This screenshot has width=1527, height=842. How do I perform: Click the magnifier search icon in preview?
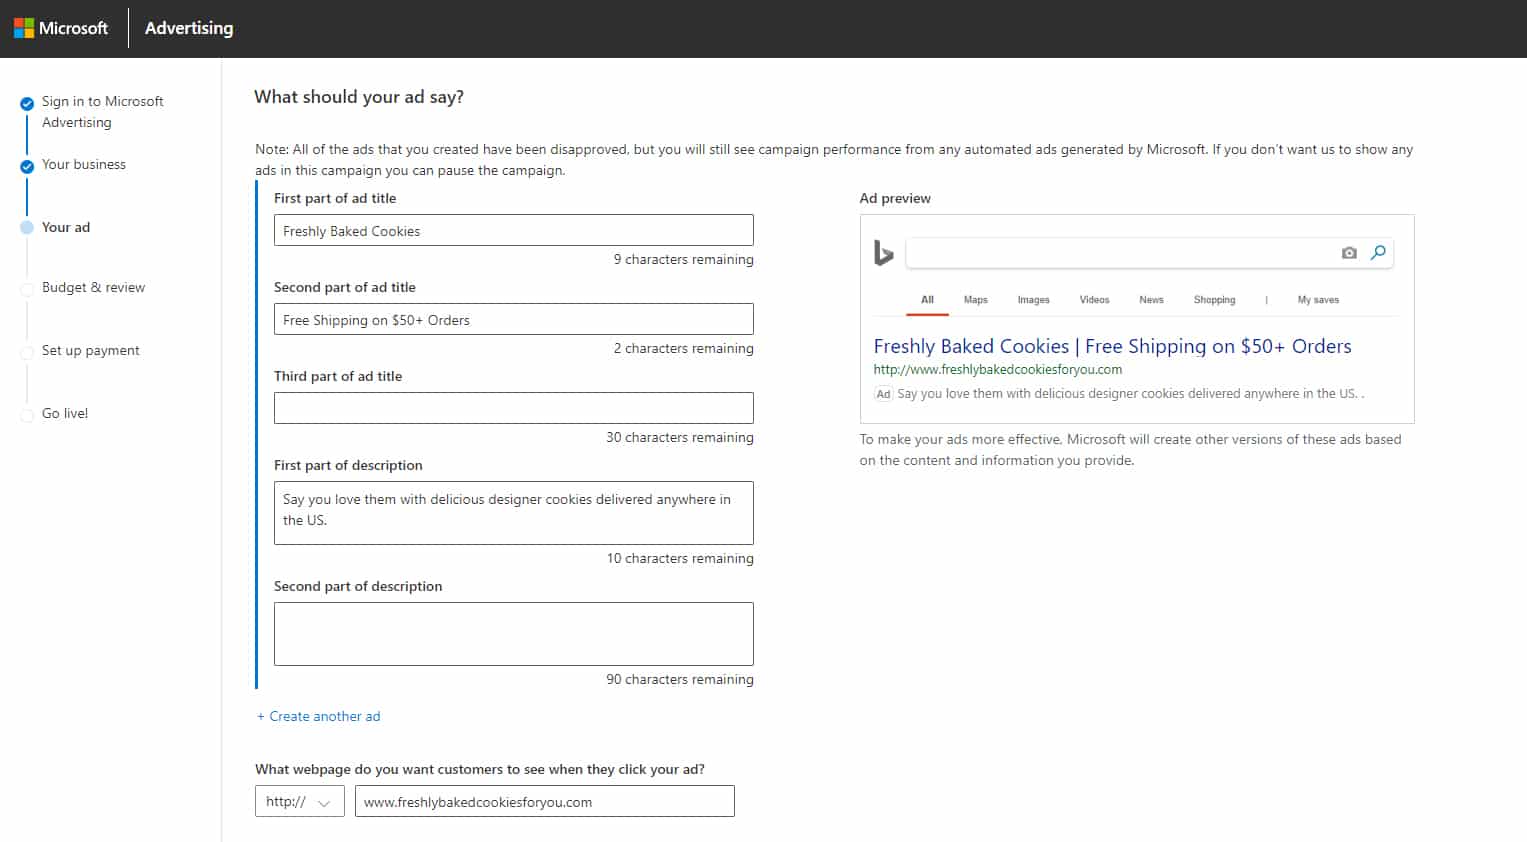[1379, 253]
